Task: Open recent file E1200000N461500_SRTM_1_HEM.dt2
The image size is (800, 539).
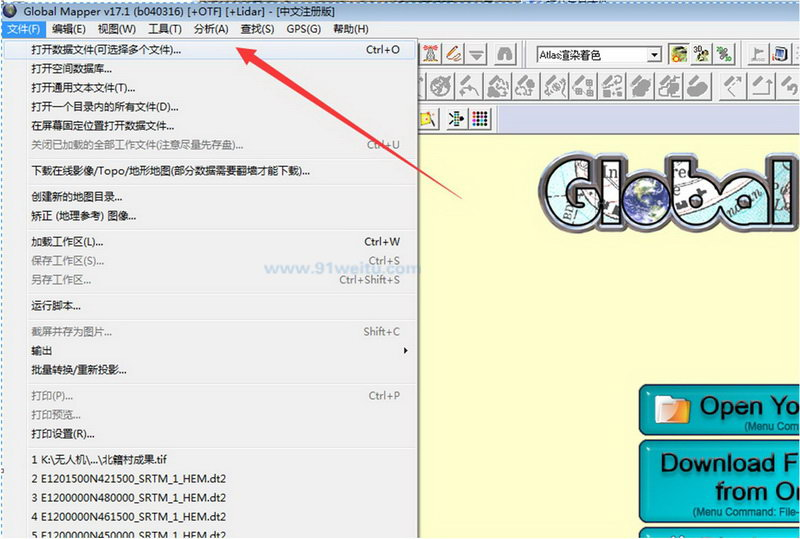Action: coord(210,517)
